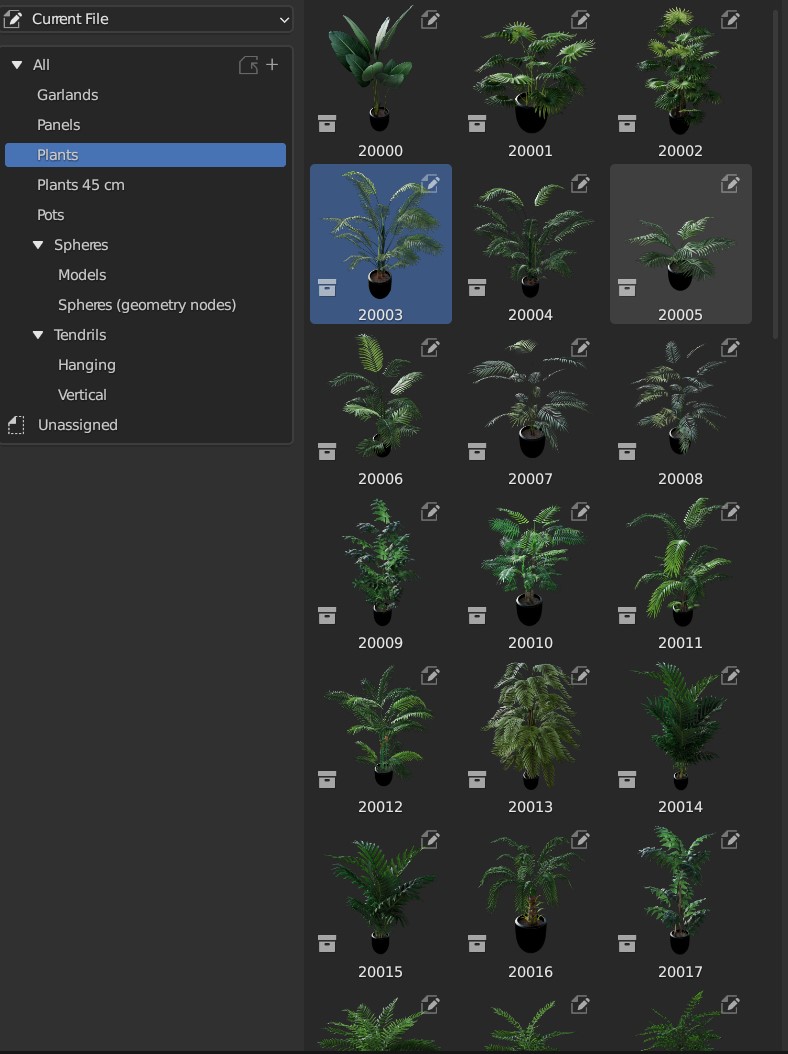The image size is (788, 1054).
Task: Click the catalog filter icon beside the plus
Action: pos(248,64)
